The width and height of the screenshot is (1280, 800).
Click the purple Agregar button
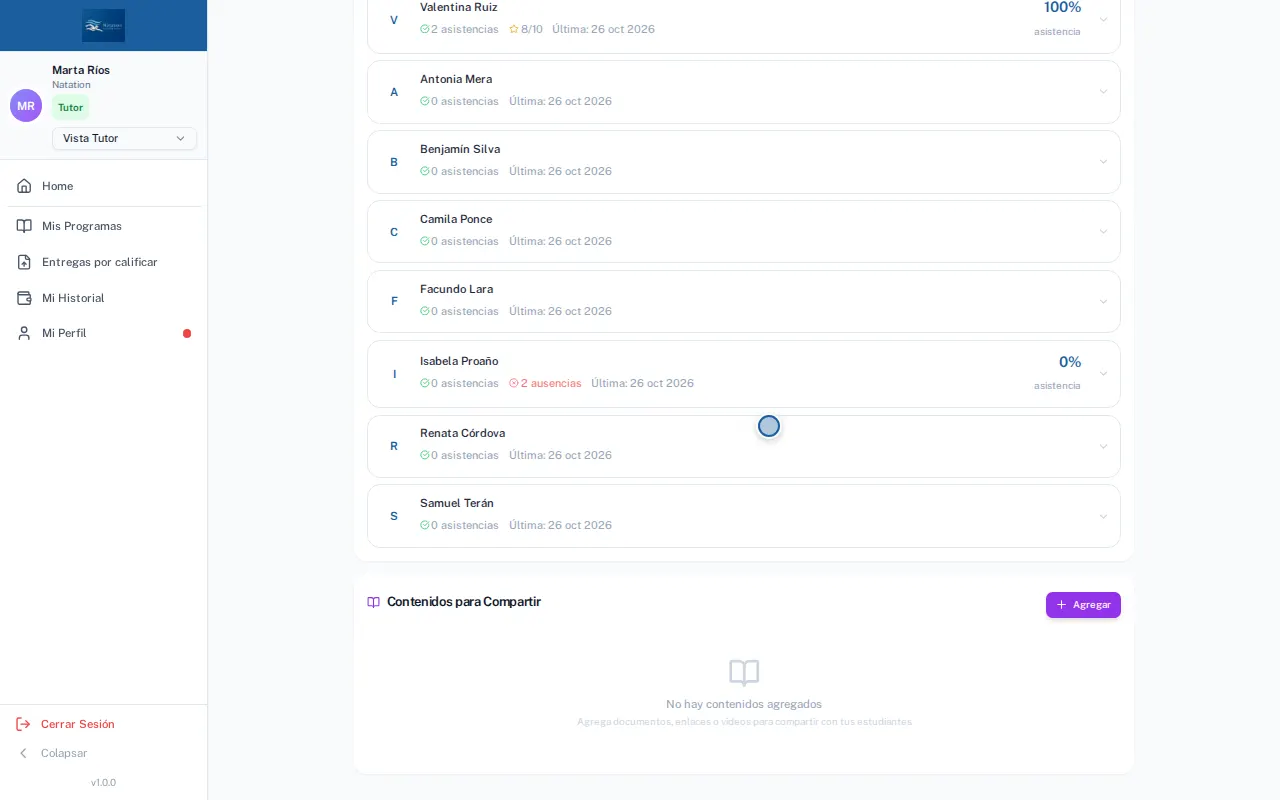point(1083,605)
